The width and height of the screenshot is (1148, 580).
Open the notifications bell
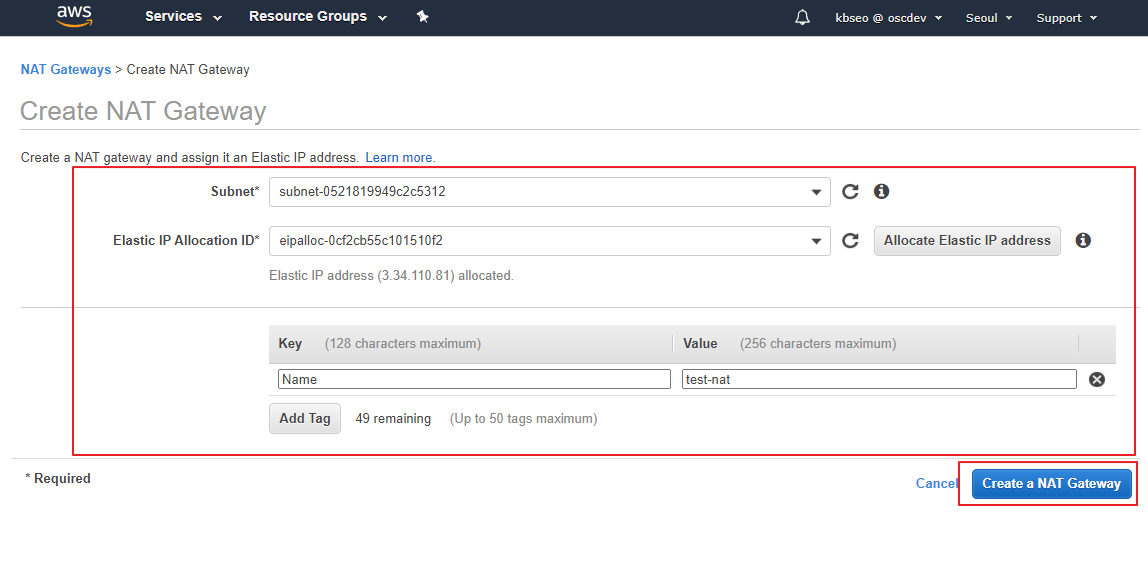(802, 18)
